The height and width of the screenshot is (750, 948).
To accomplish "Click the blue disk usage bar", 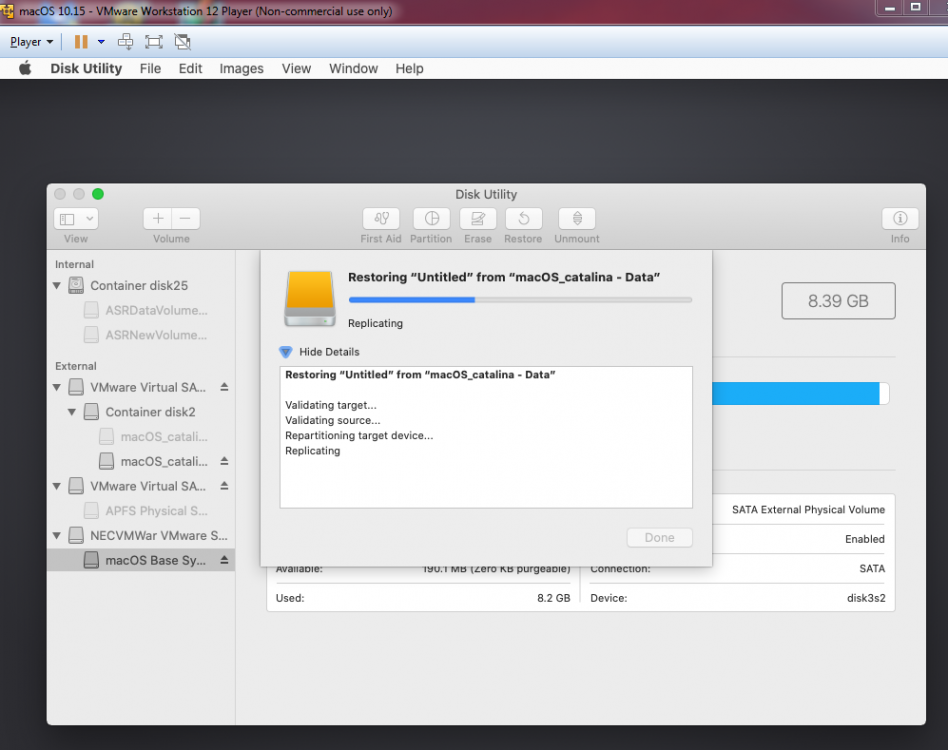I will [x=796, y=393].
